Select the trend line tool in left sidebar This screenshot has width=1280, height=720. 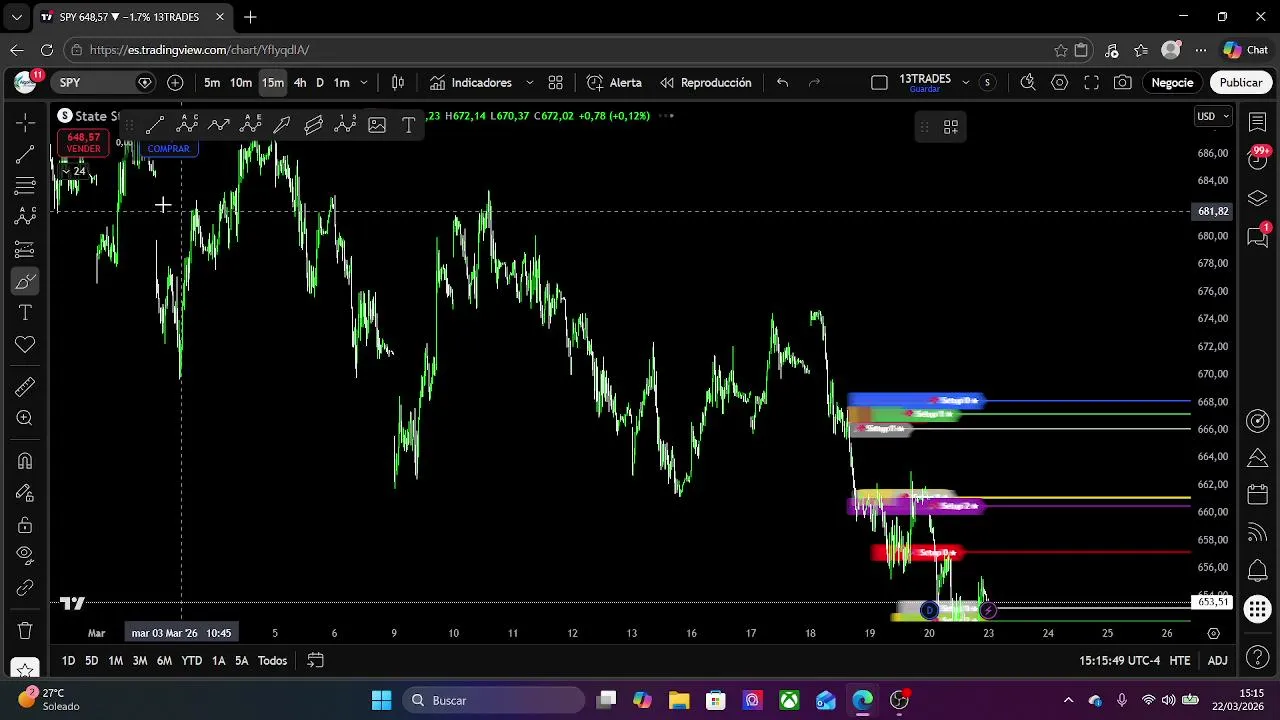point(25,154)
